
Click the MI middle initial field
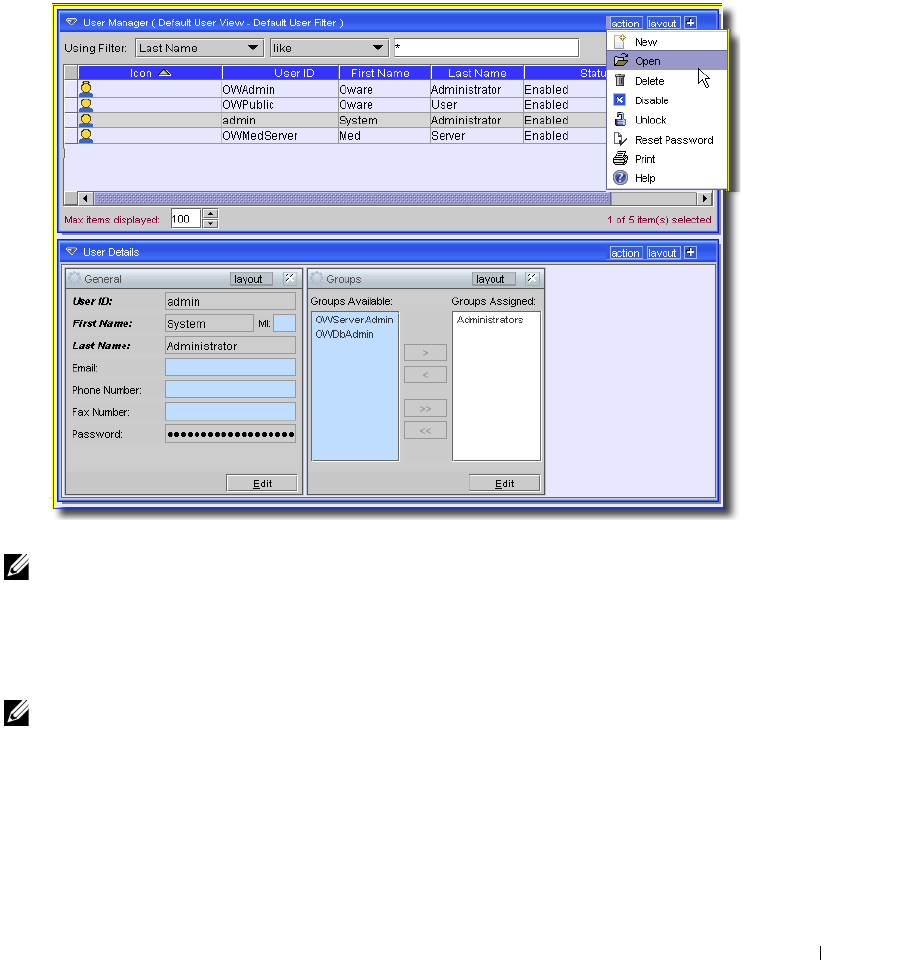284,323
